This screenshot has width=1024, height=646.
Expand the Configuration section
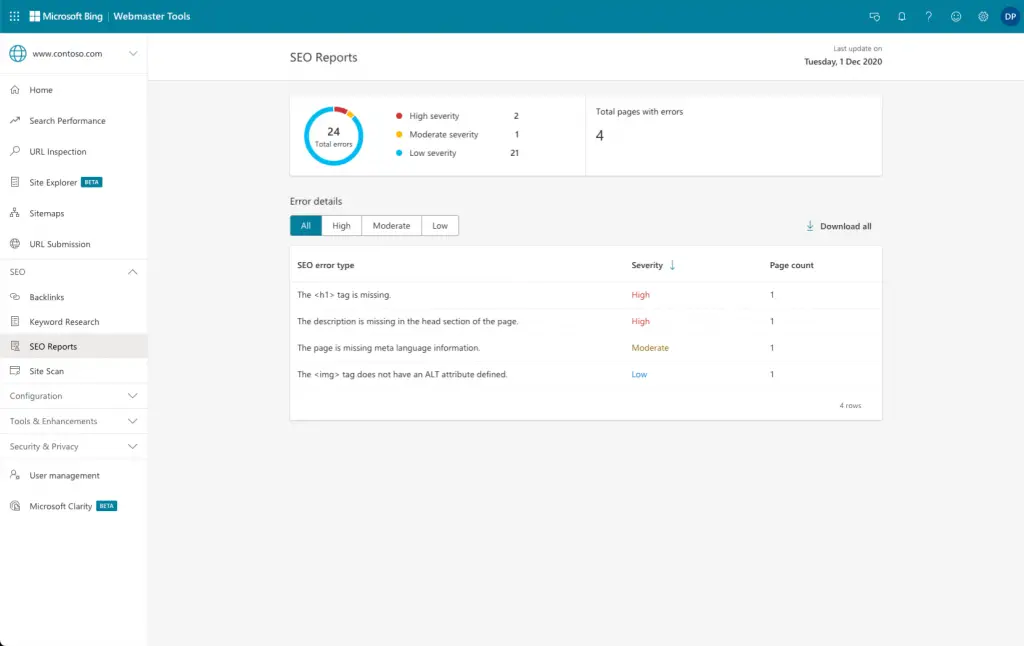click(x=74, y=396)
